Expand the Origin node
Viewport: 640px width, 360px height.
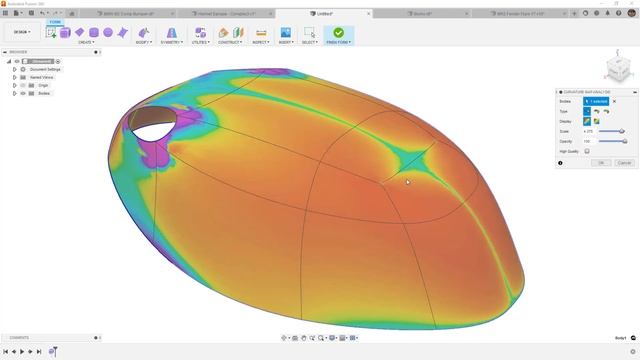(x=15, y=85)
